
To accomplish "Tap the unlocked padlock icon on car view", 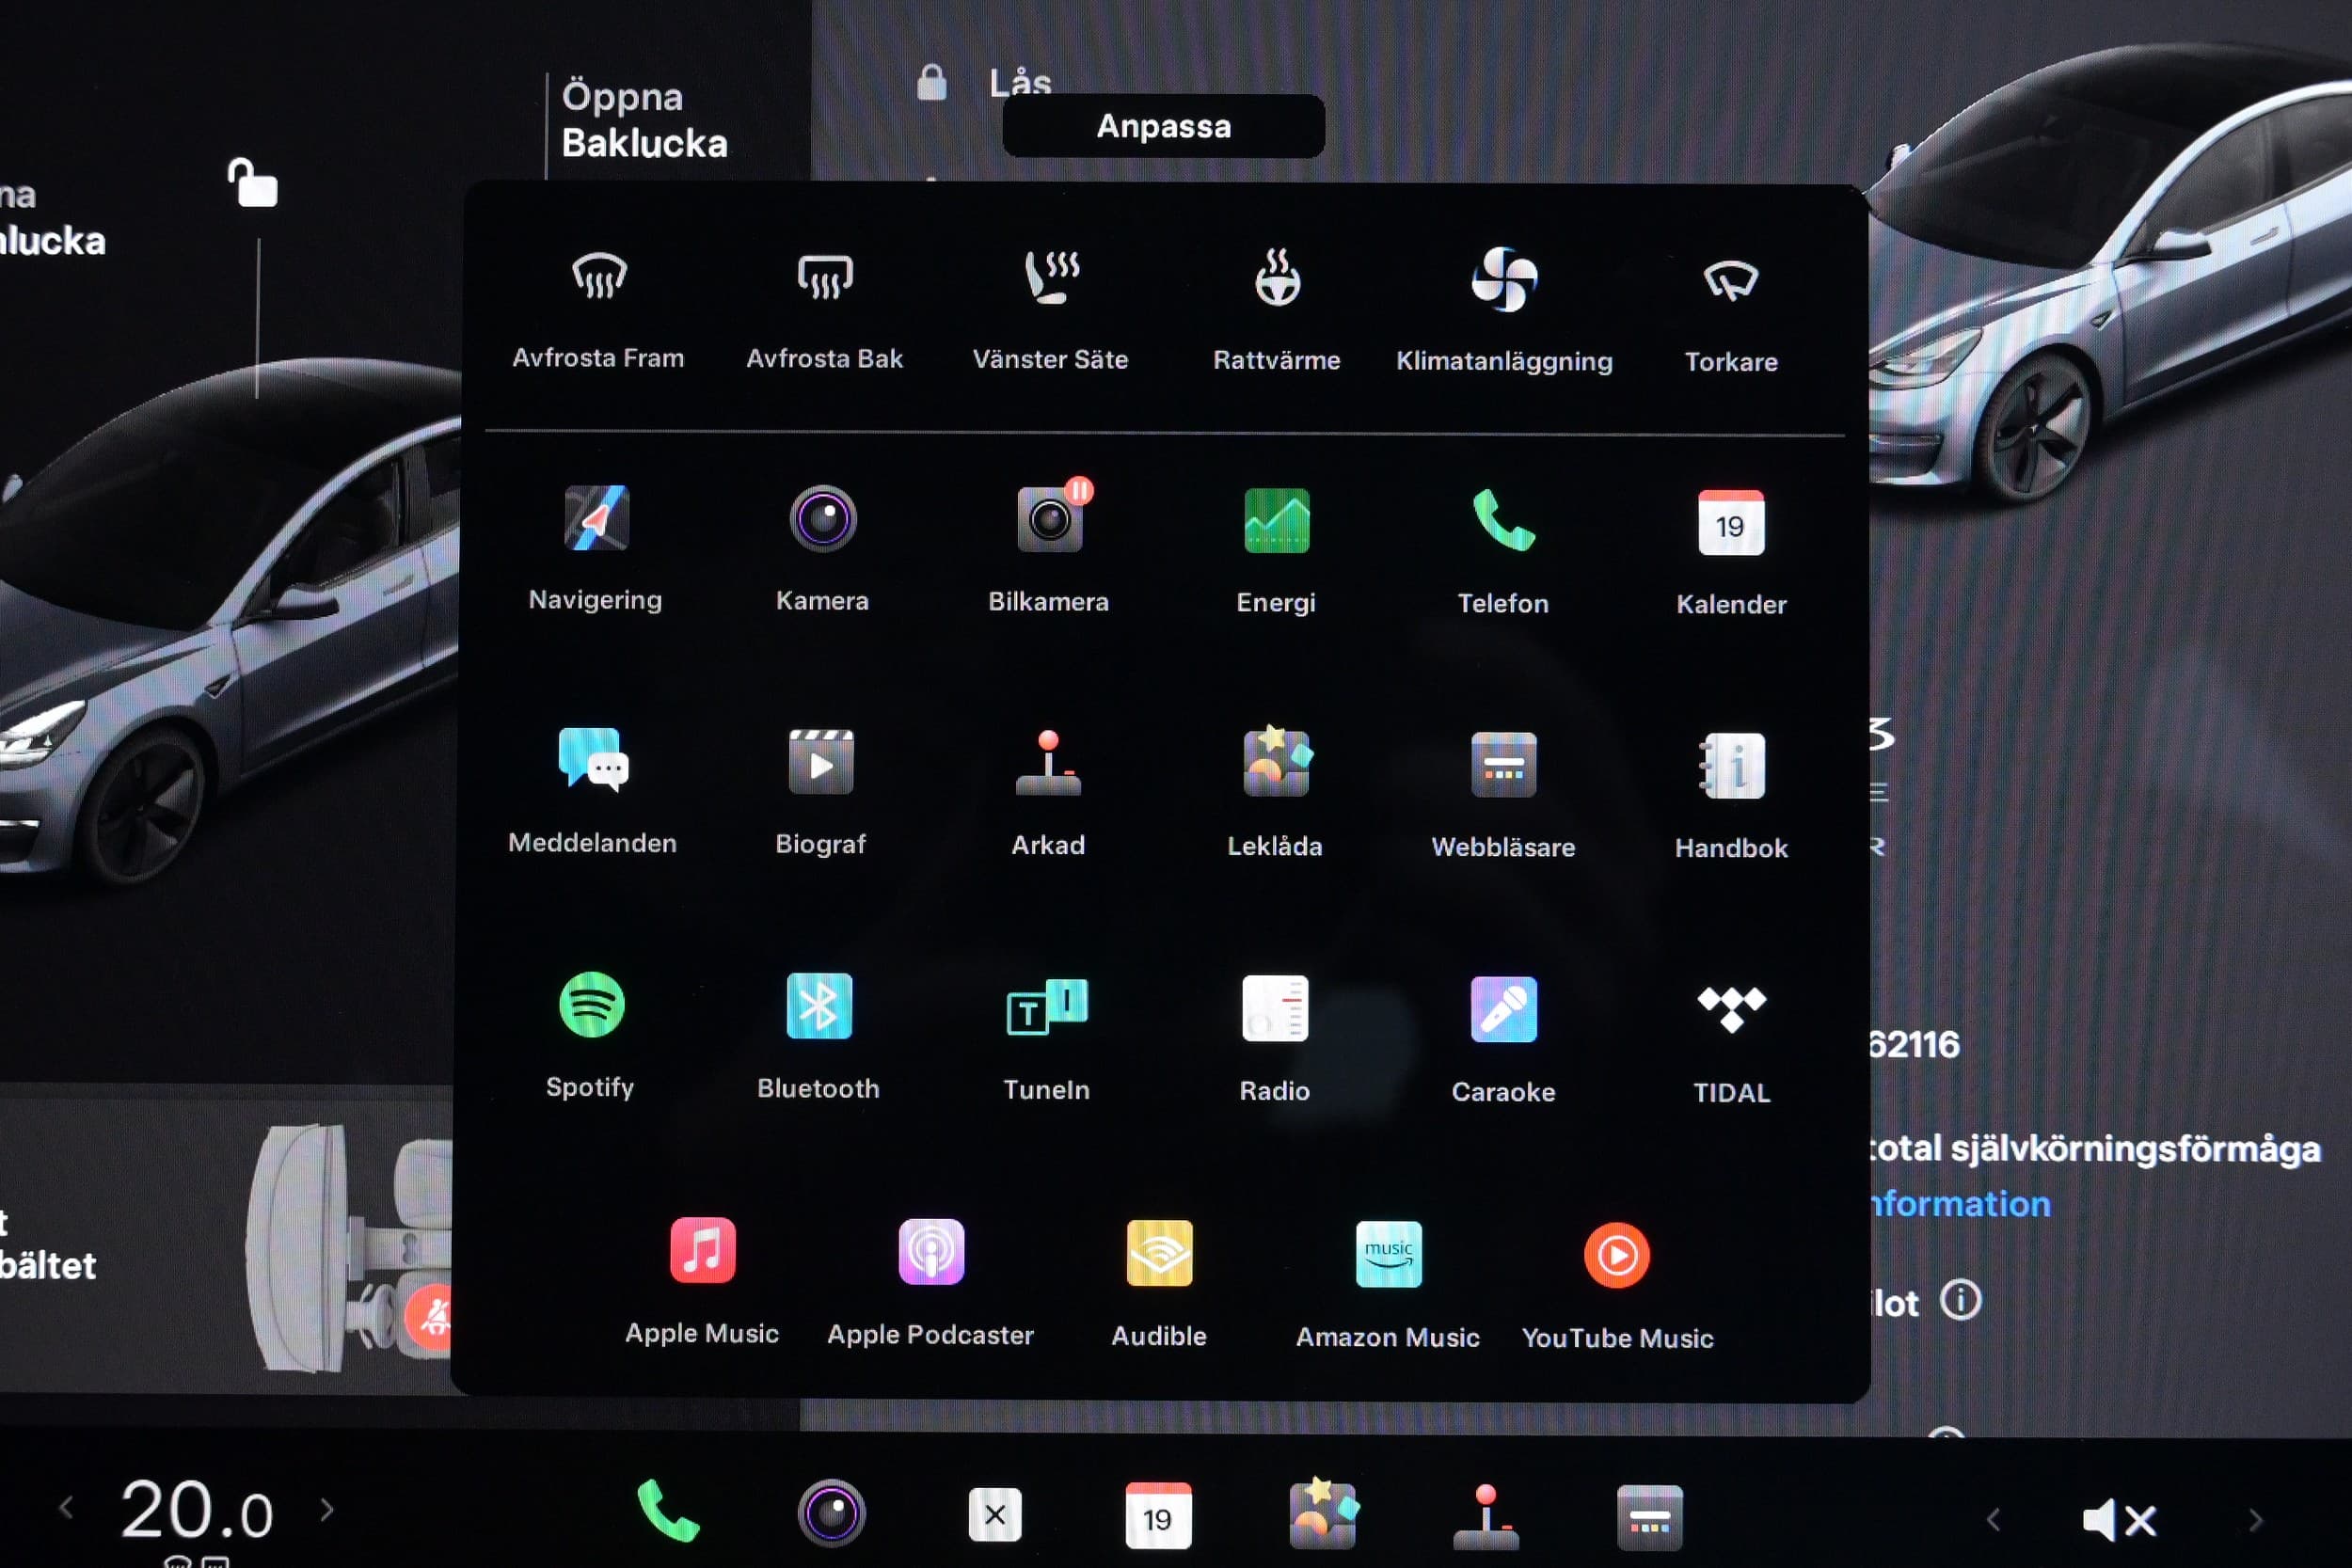I will (253, 183).
